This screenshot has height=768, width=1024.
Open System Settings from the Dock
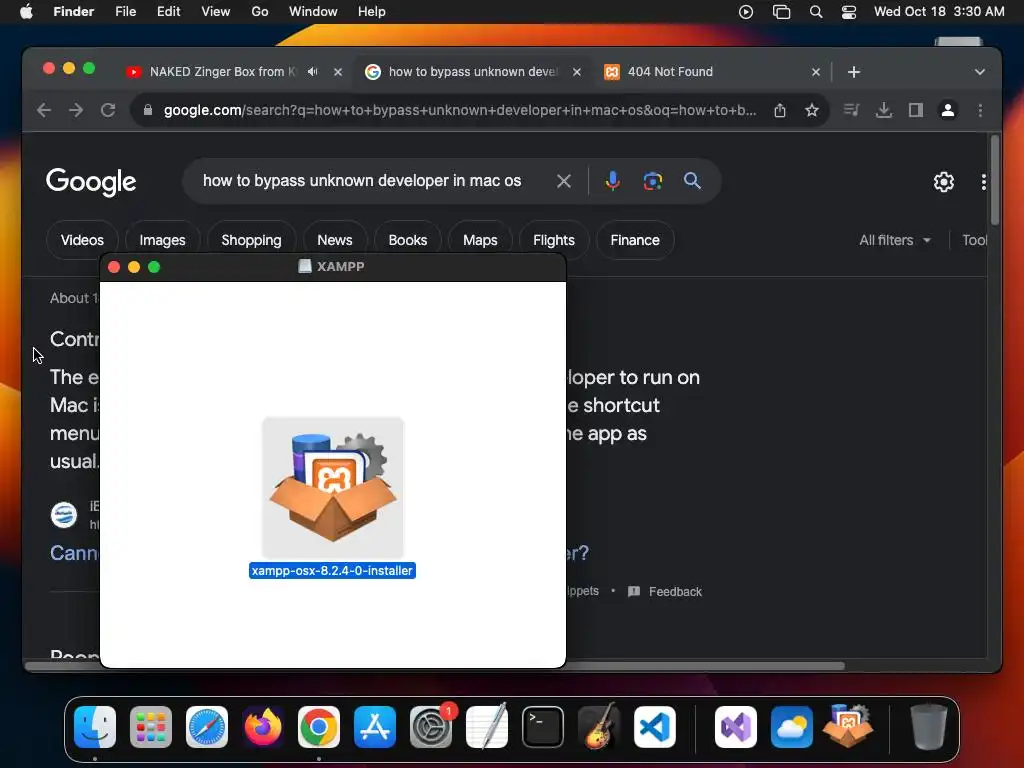(431, 727)
